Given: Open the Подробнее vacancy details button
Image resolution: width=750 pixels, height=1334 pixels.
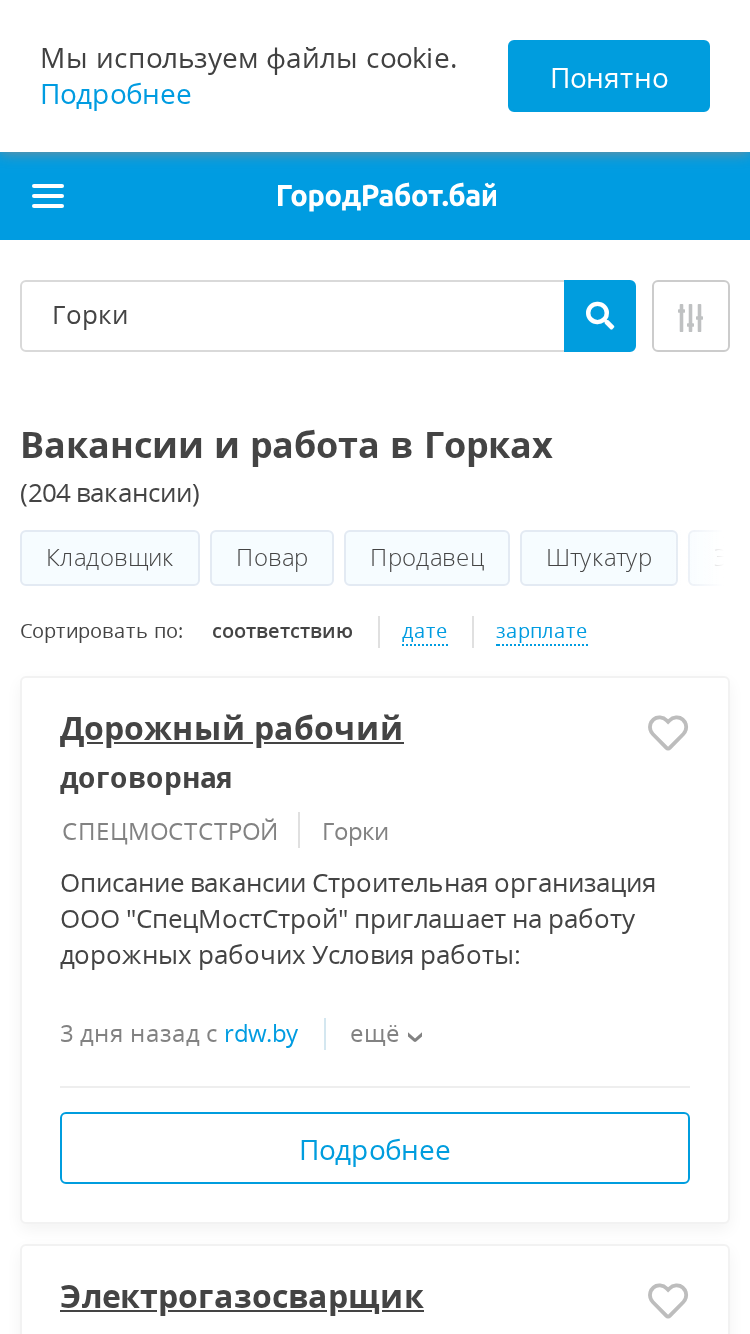Looking at the screenshot, I should click(375, 1148).
